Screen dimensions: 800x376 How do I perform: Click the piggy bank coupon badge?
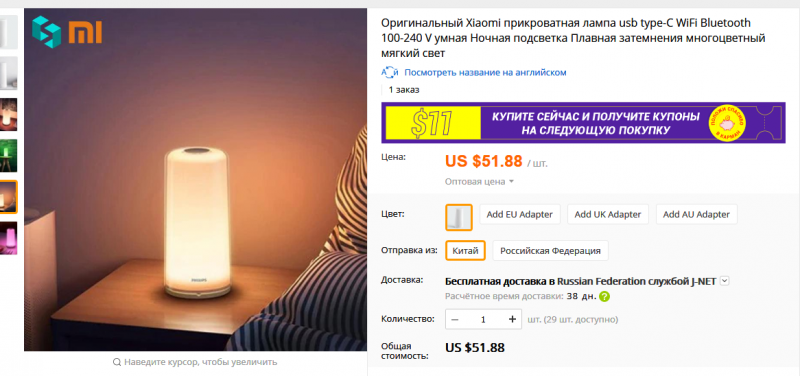(728, 123)
